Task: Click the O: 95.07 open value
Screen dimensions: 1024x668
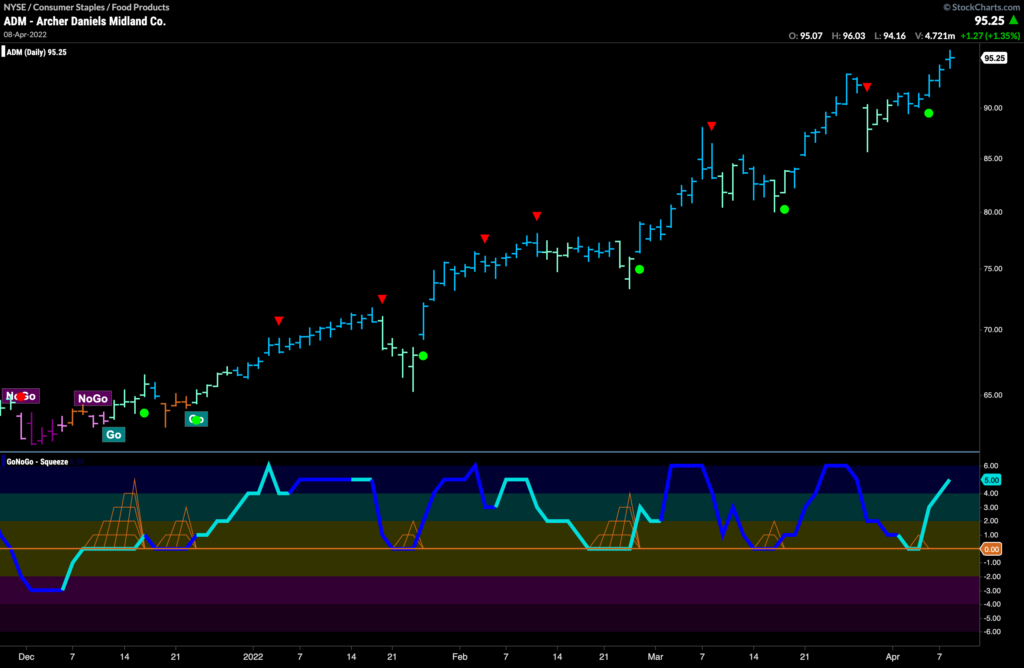Action: (805, 36)
